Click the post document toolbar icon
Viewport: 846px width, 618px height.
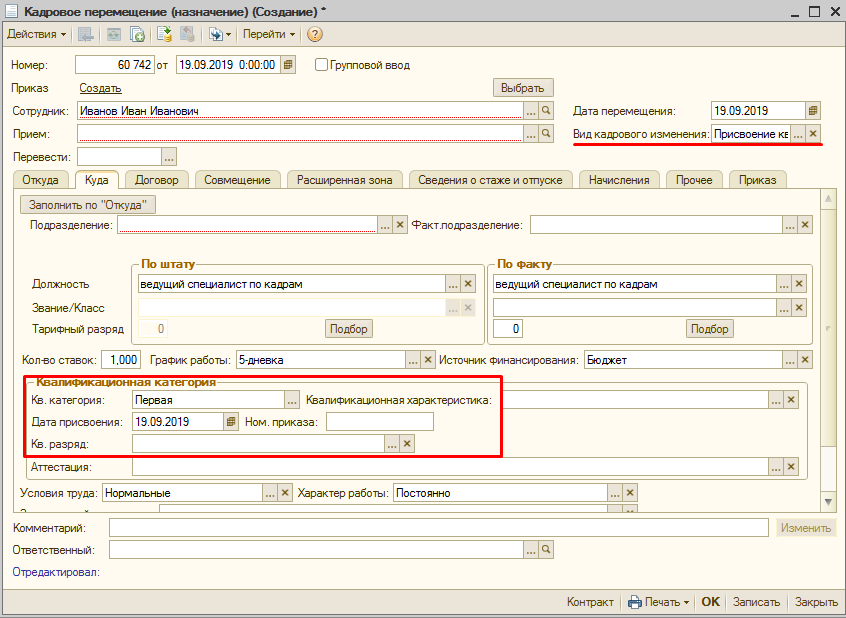164,34
